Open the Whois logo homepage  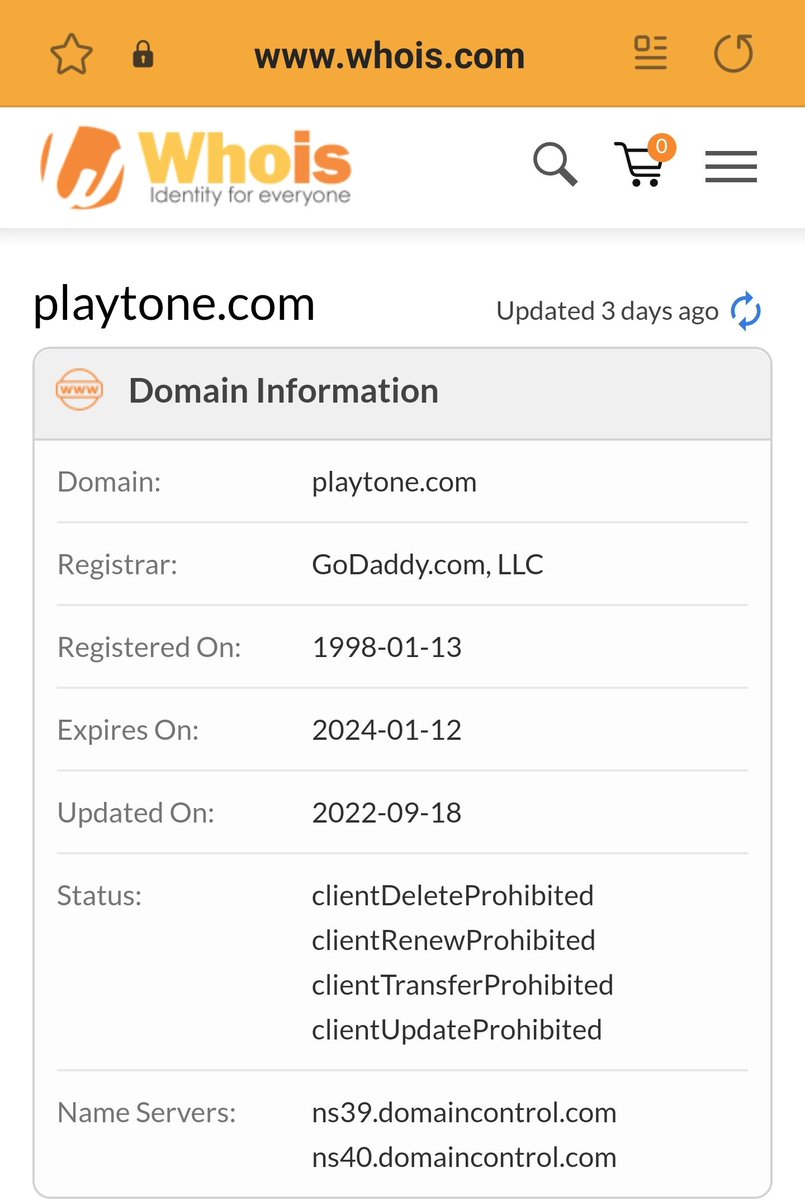click(x=196, y=165)
